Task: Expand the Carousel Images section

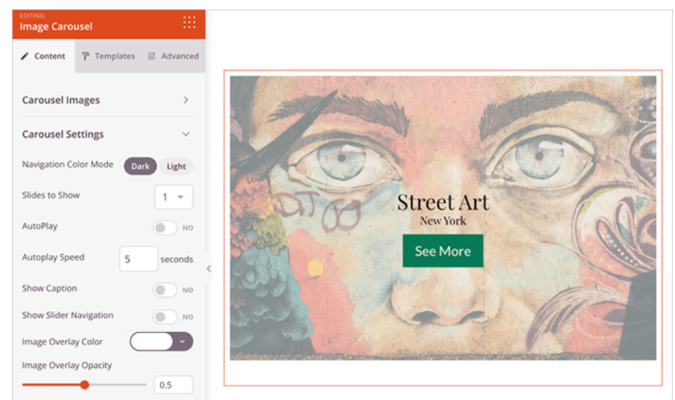Action: click(186, 100)
